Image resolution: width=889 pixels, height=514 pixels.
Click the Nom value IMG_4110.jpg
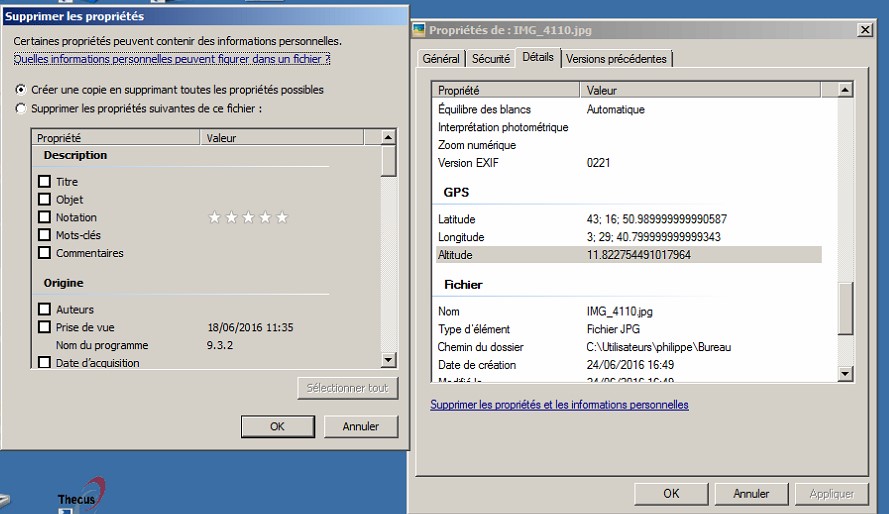tap(620, 311)
